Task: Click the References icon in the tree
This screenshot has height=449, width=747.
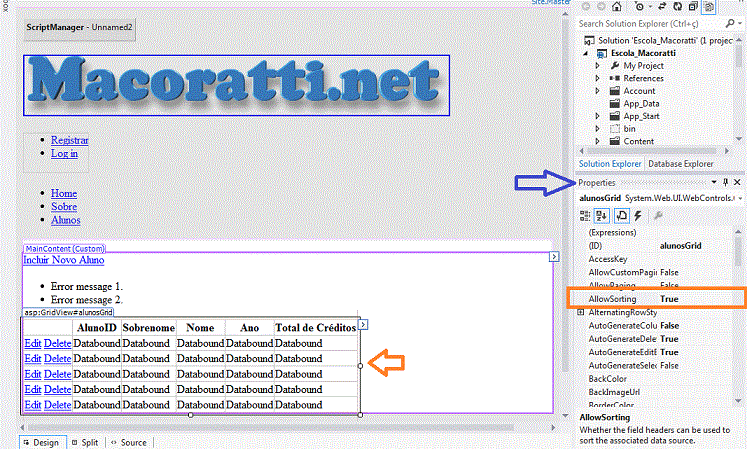Action: [615, 78]
